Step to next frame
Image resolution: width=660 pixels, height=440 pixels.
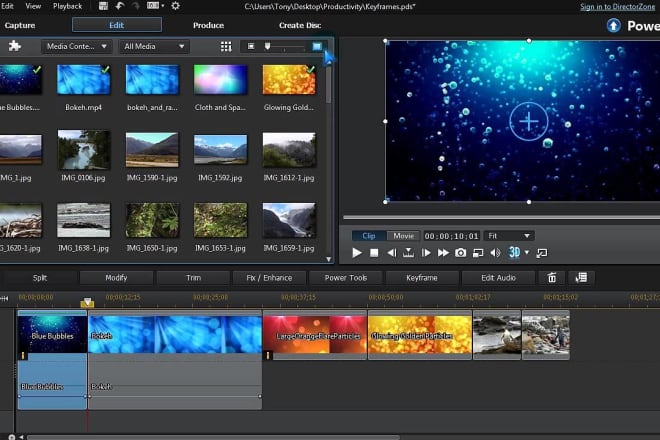tap(426, 253)
